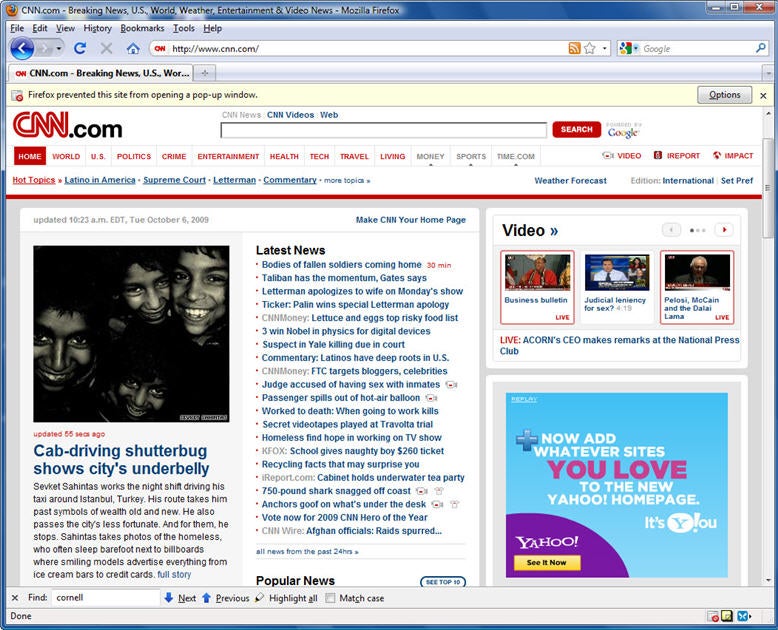The height and width of the screenshot is (630, 778).
Task: Play video icon beside Judge accused story
Action: coord(451,384)
